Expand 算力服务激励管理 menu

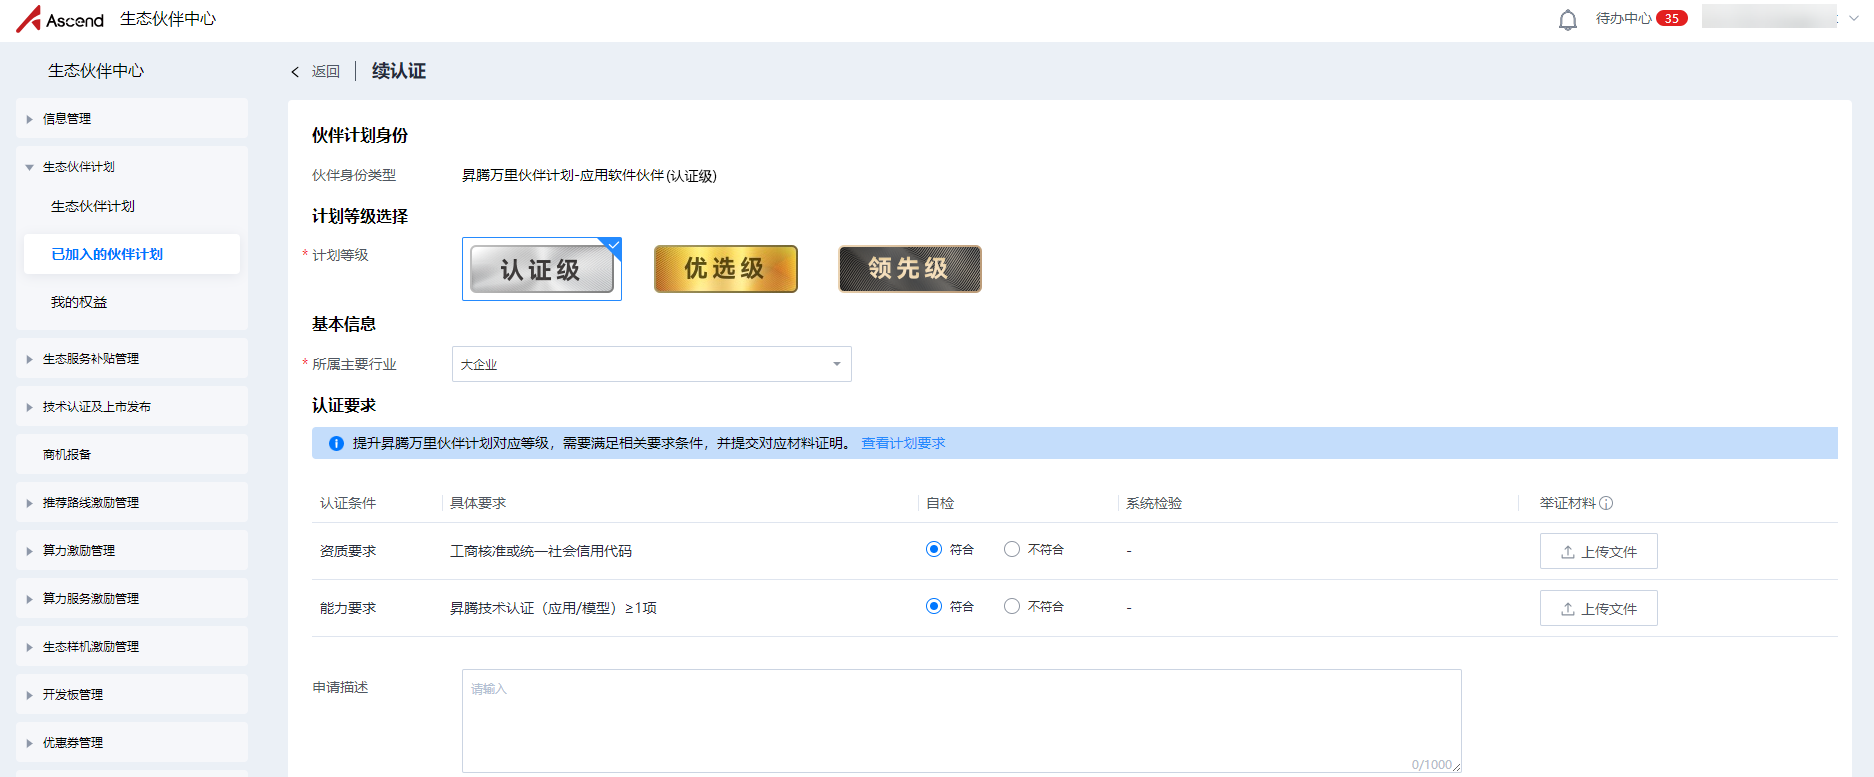(132, 598)
